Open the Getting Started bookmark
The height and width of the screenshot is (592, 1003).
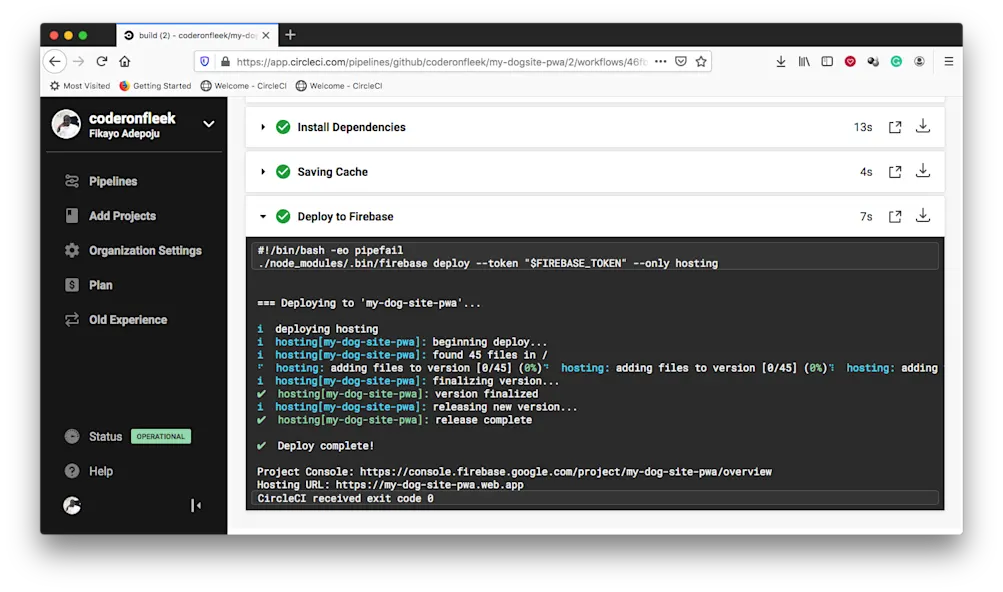[x=155, y=86]
